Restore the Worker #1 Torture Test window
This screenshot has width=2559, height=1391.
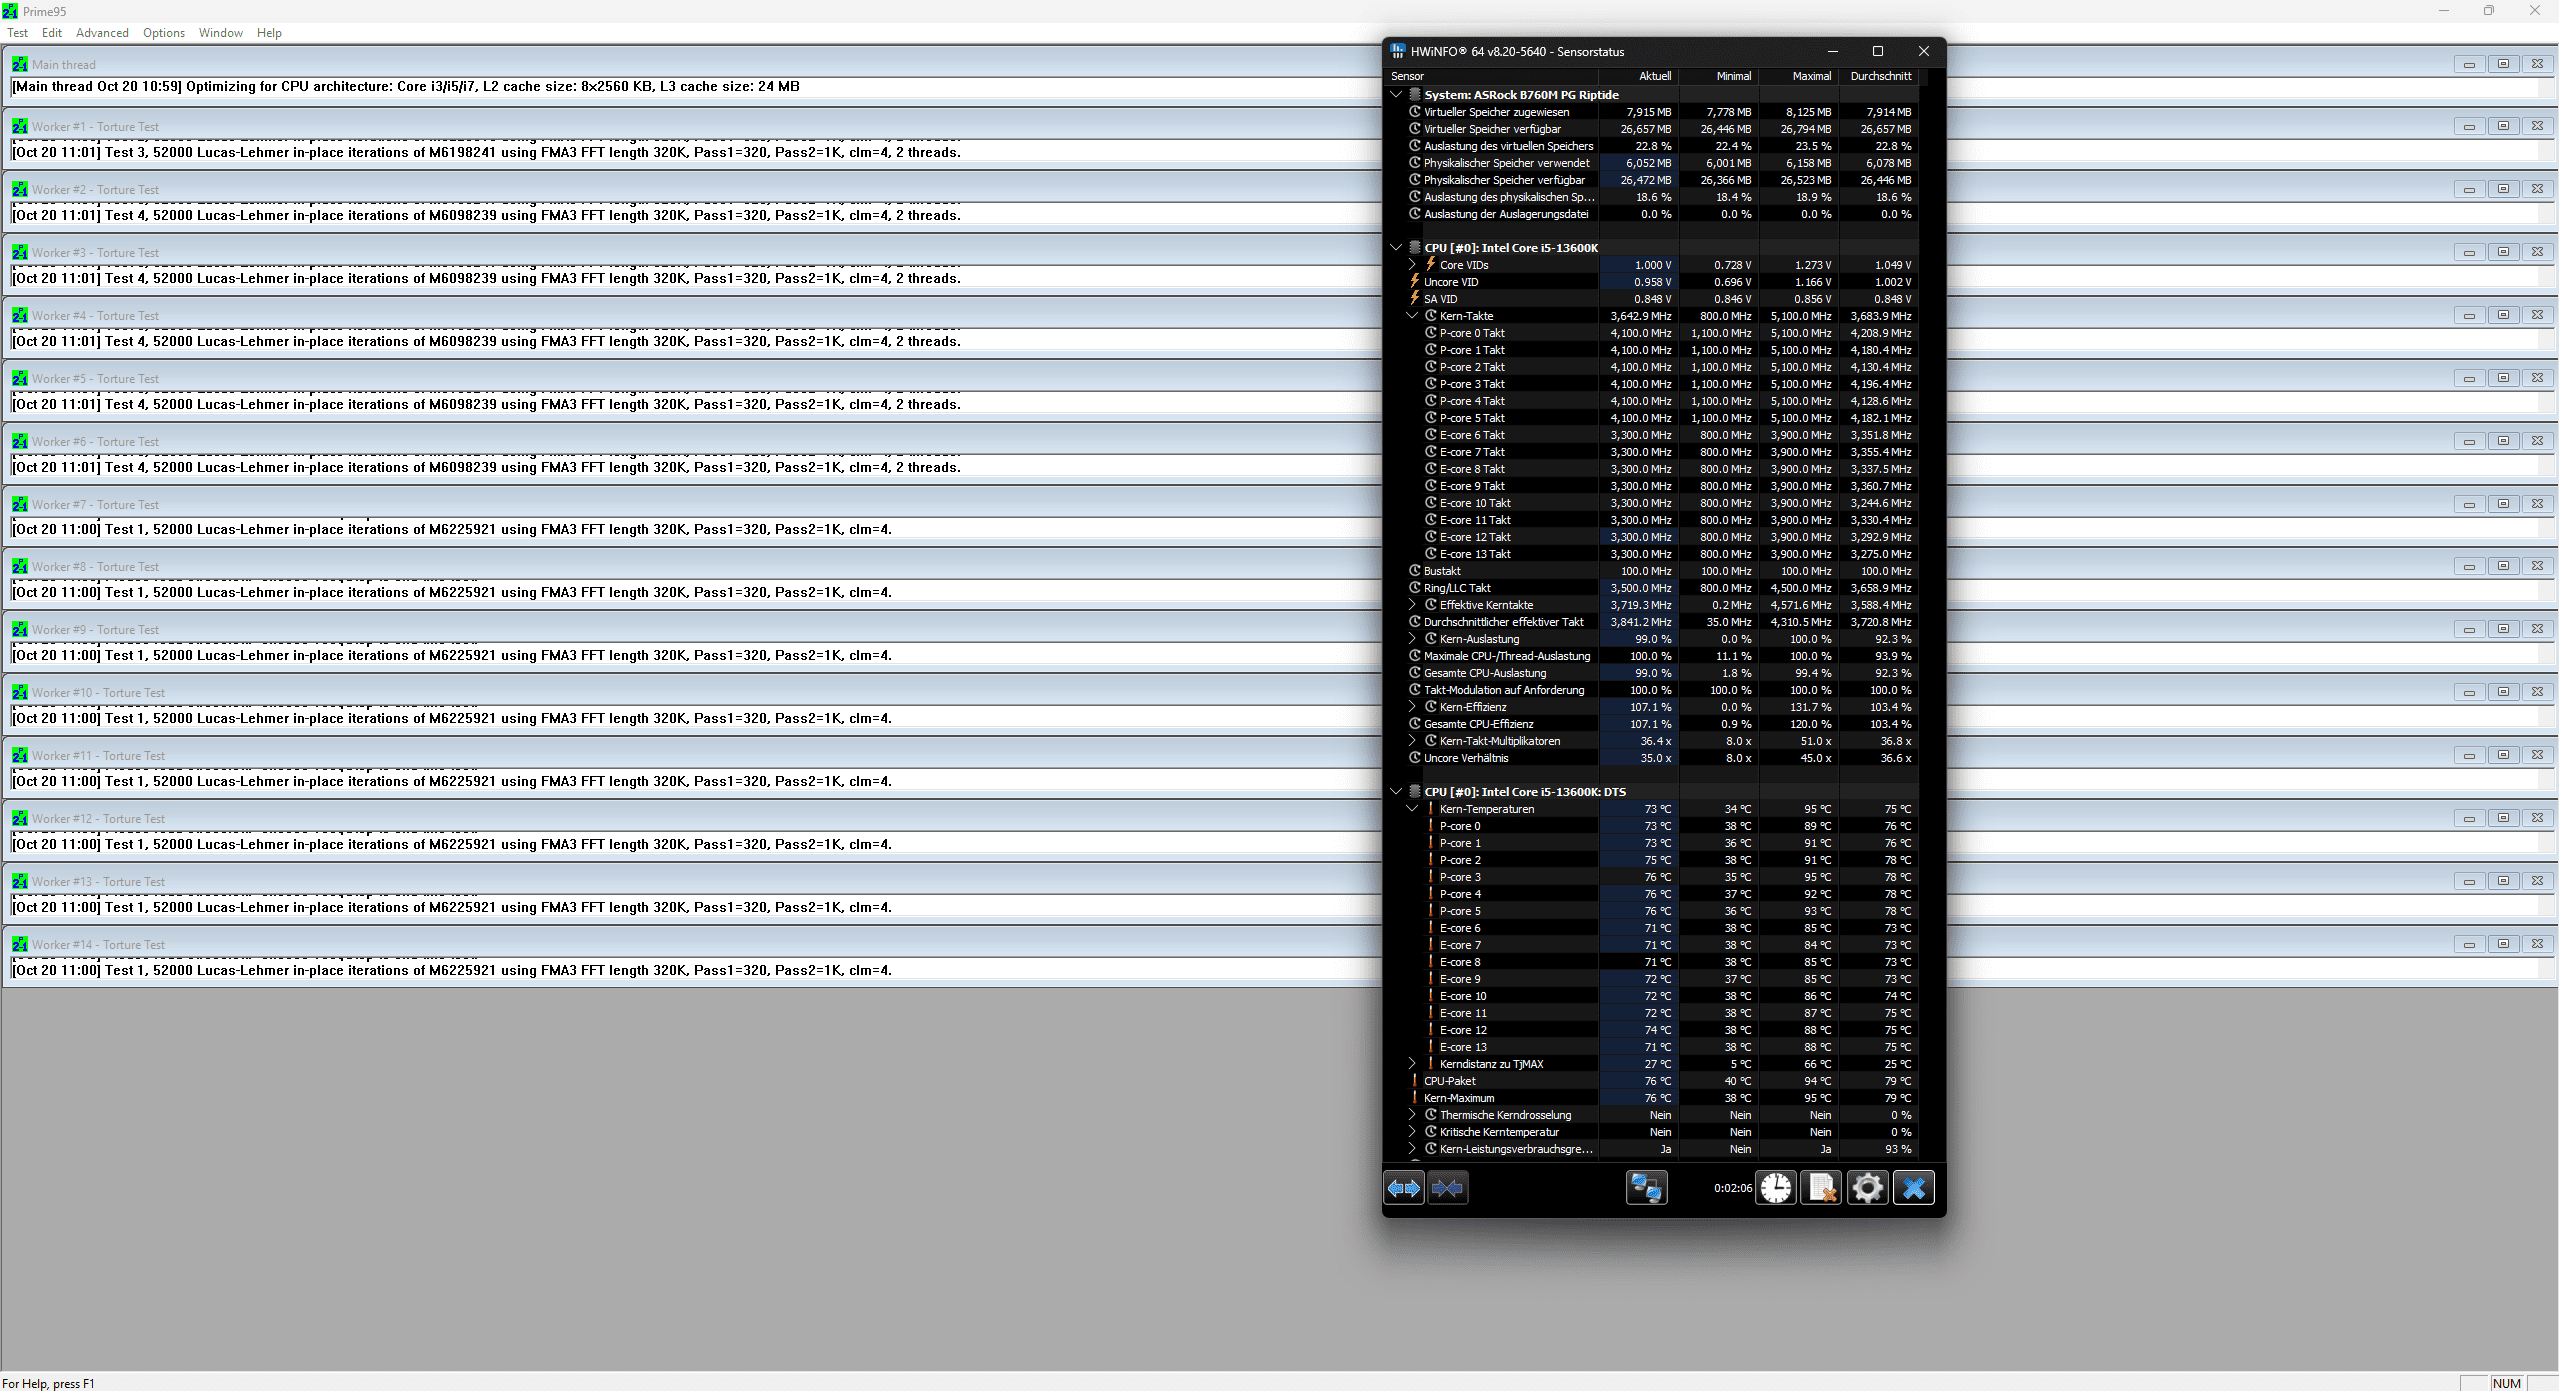pos(2503,126)
